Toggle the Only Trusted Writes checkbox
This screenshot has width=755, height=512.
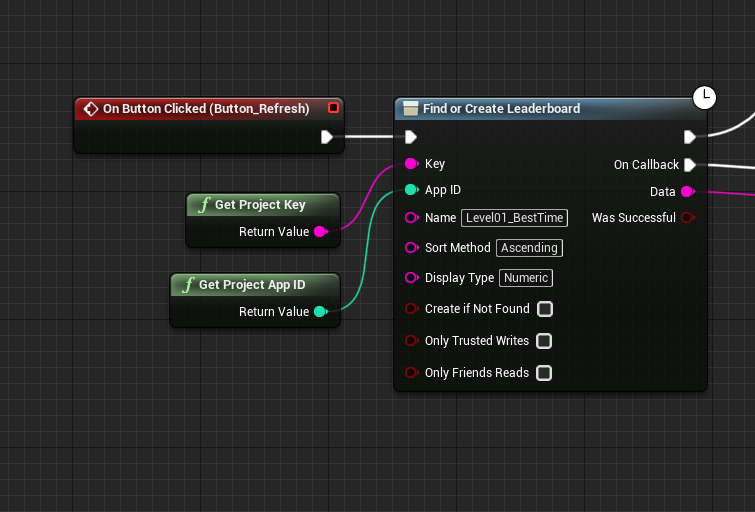click(544, 341)
